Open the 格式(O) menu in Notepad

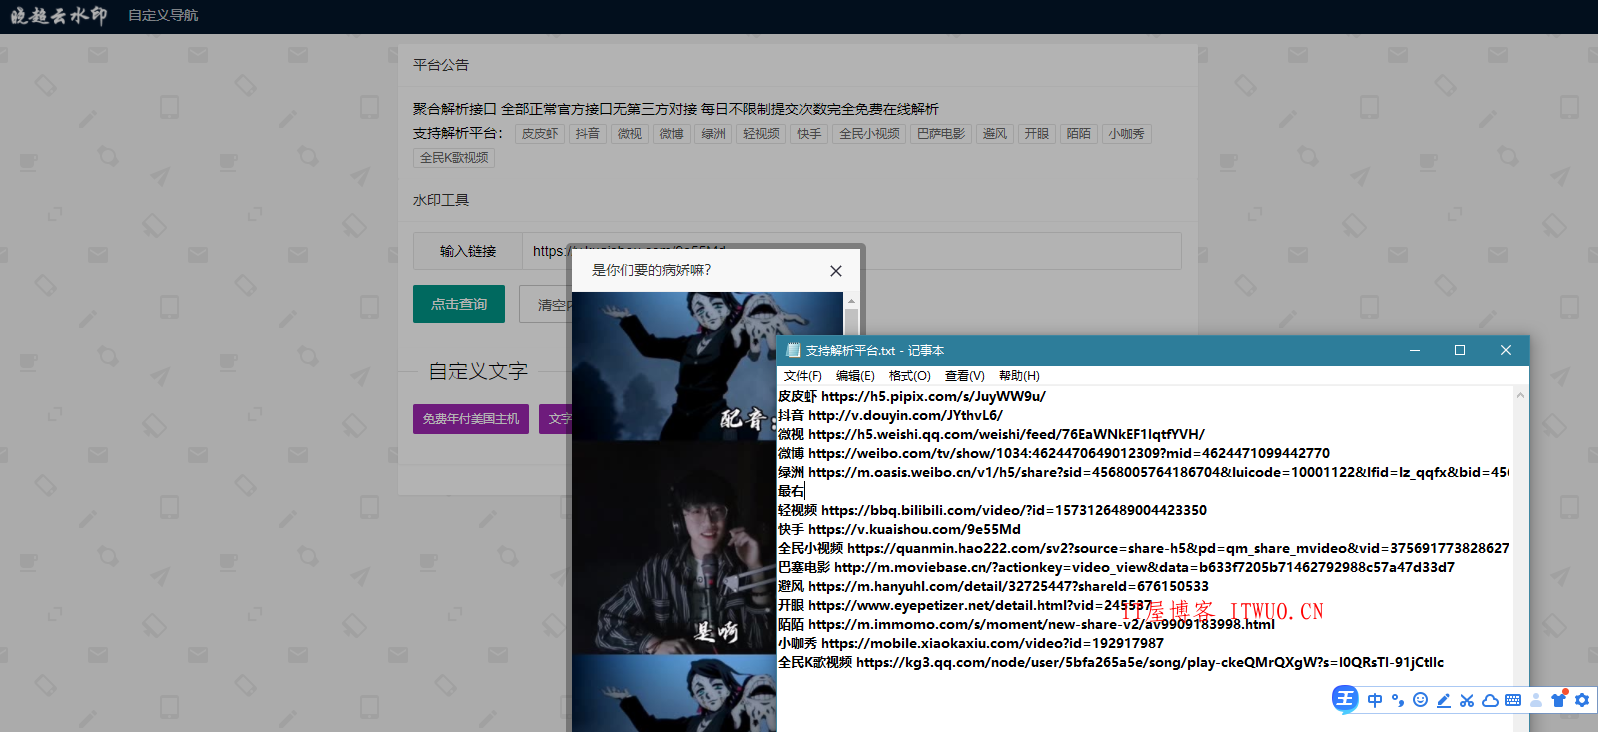[910, 376]
